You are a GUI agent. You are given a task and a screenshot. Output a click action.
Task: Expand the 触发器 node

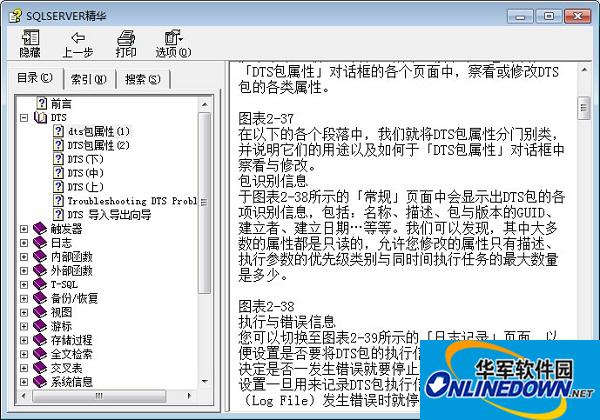point(24,229)
